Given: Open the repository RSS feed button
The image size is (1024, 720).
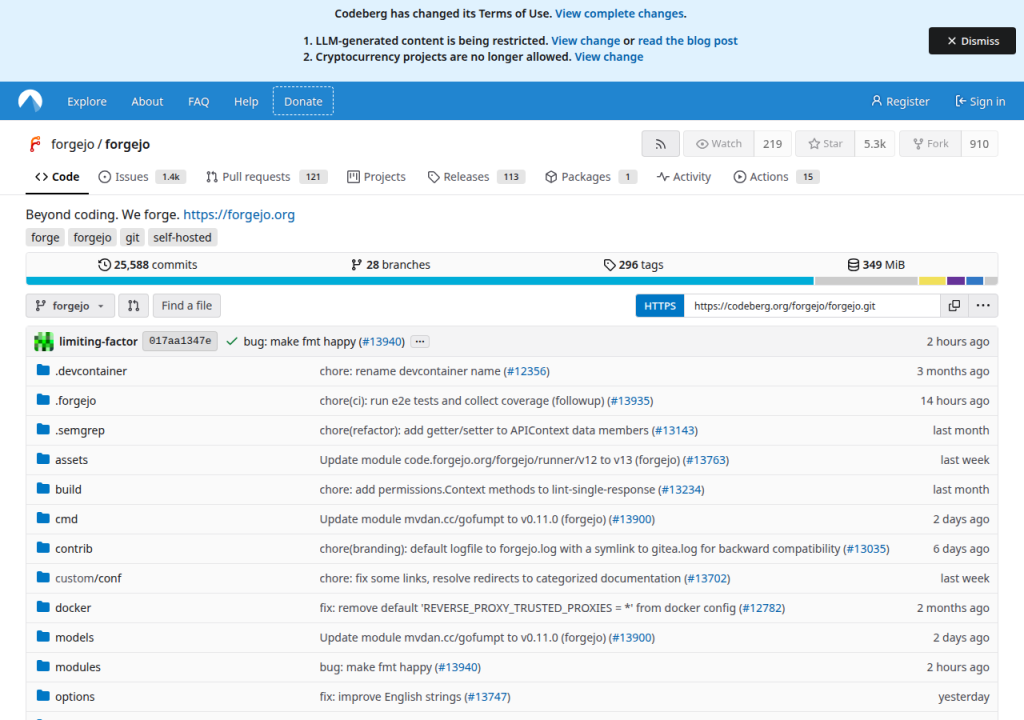Looking at the screenshot, I should (x=660, y=144).
